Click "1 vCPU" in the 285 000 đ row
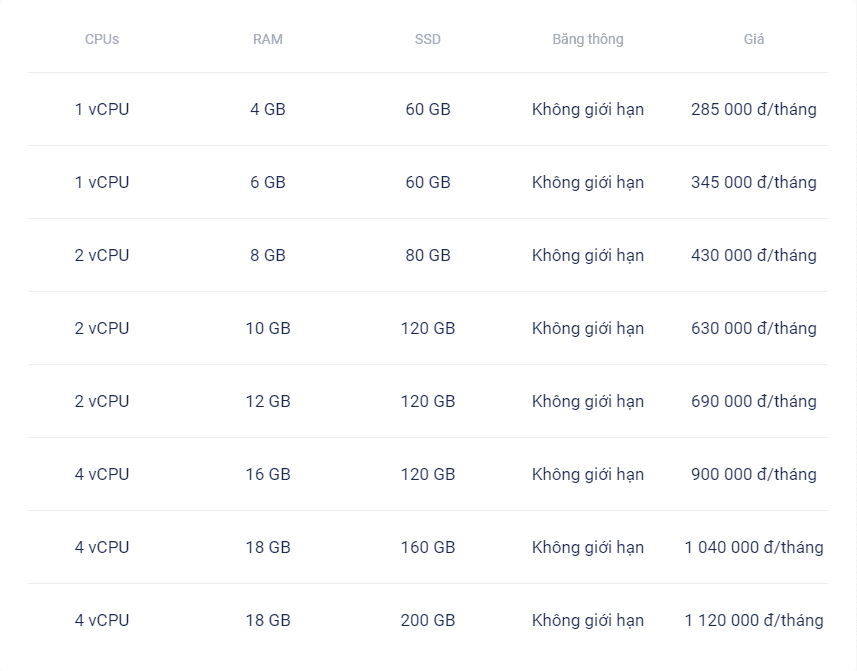 tap(102, 109)
